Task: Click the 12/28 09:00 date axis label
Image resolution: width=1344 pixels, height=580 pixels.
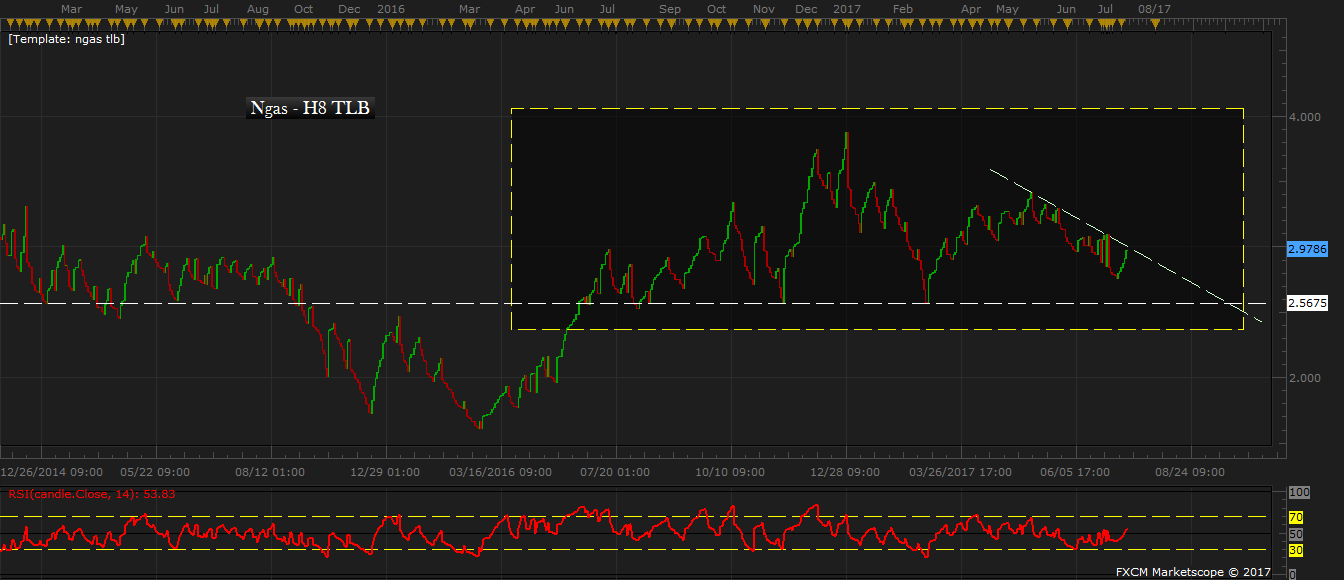Action: pos(845,471)
